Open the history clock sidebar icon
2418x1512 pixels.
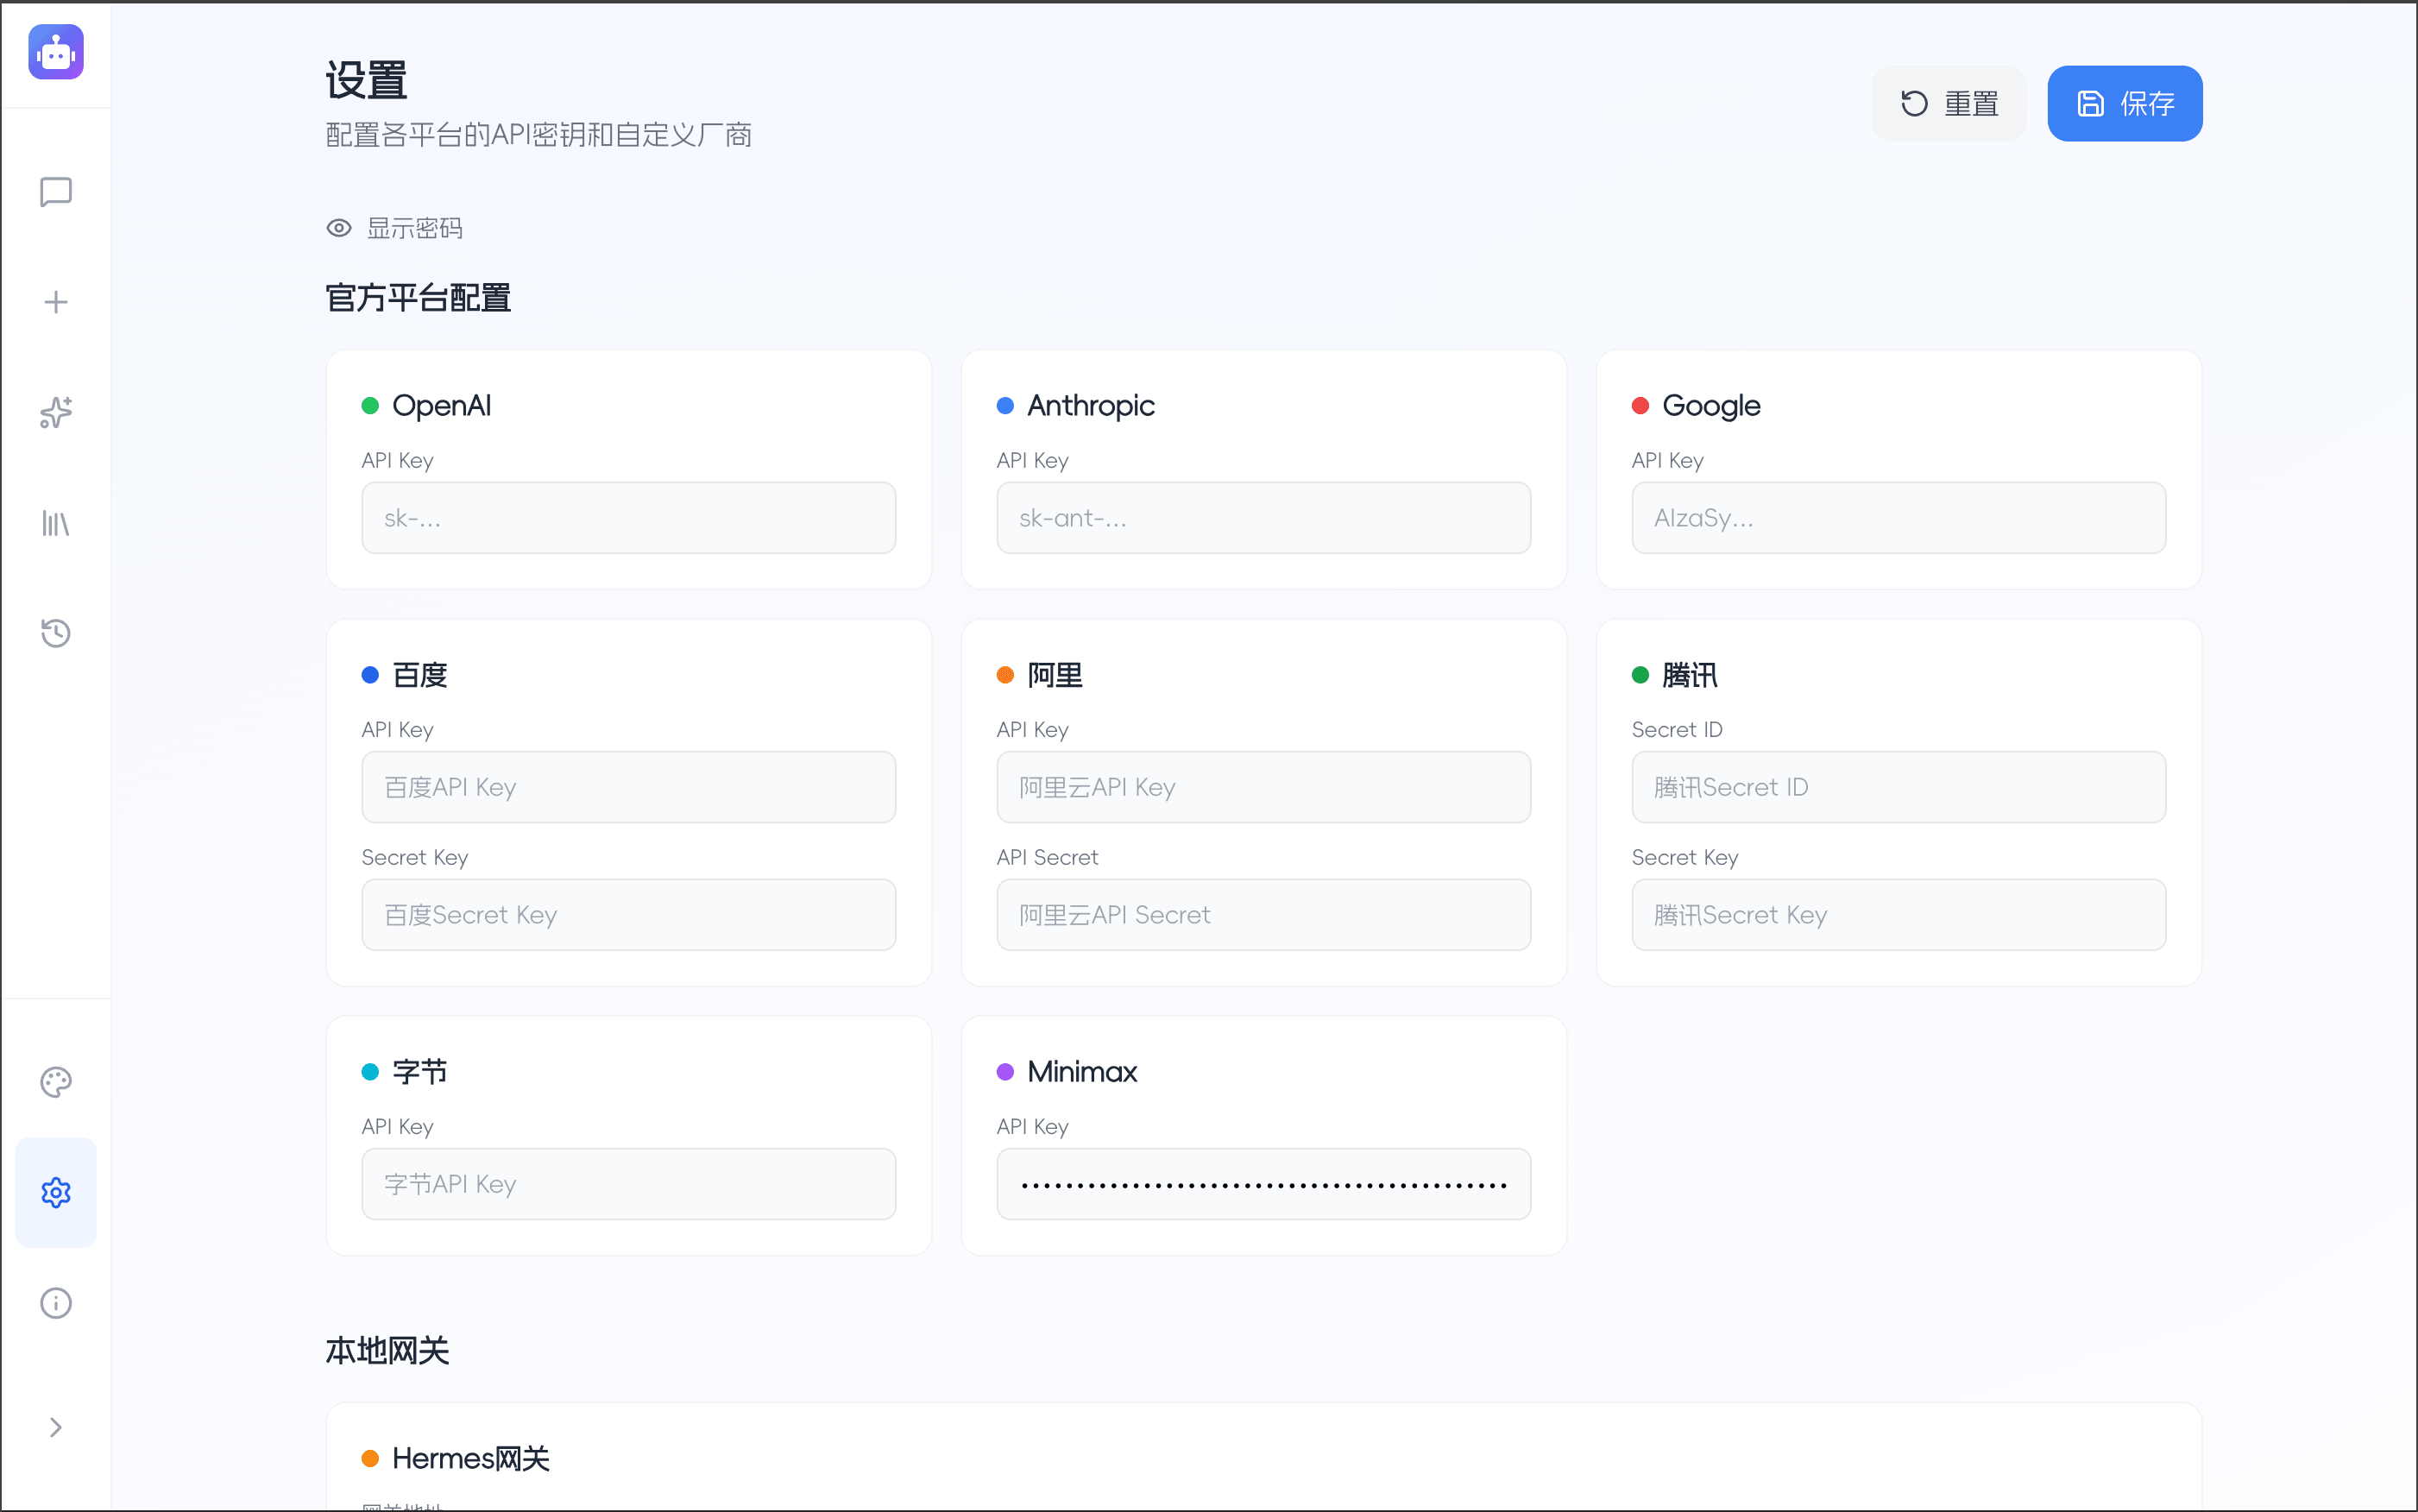(56, 633)
